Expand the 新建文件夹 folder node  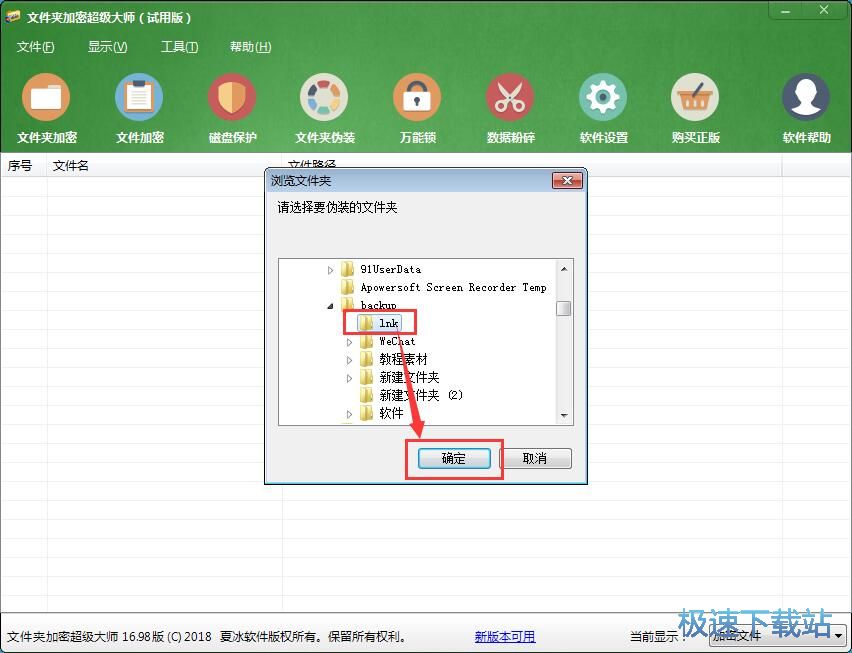[x=349, y=378]
